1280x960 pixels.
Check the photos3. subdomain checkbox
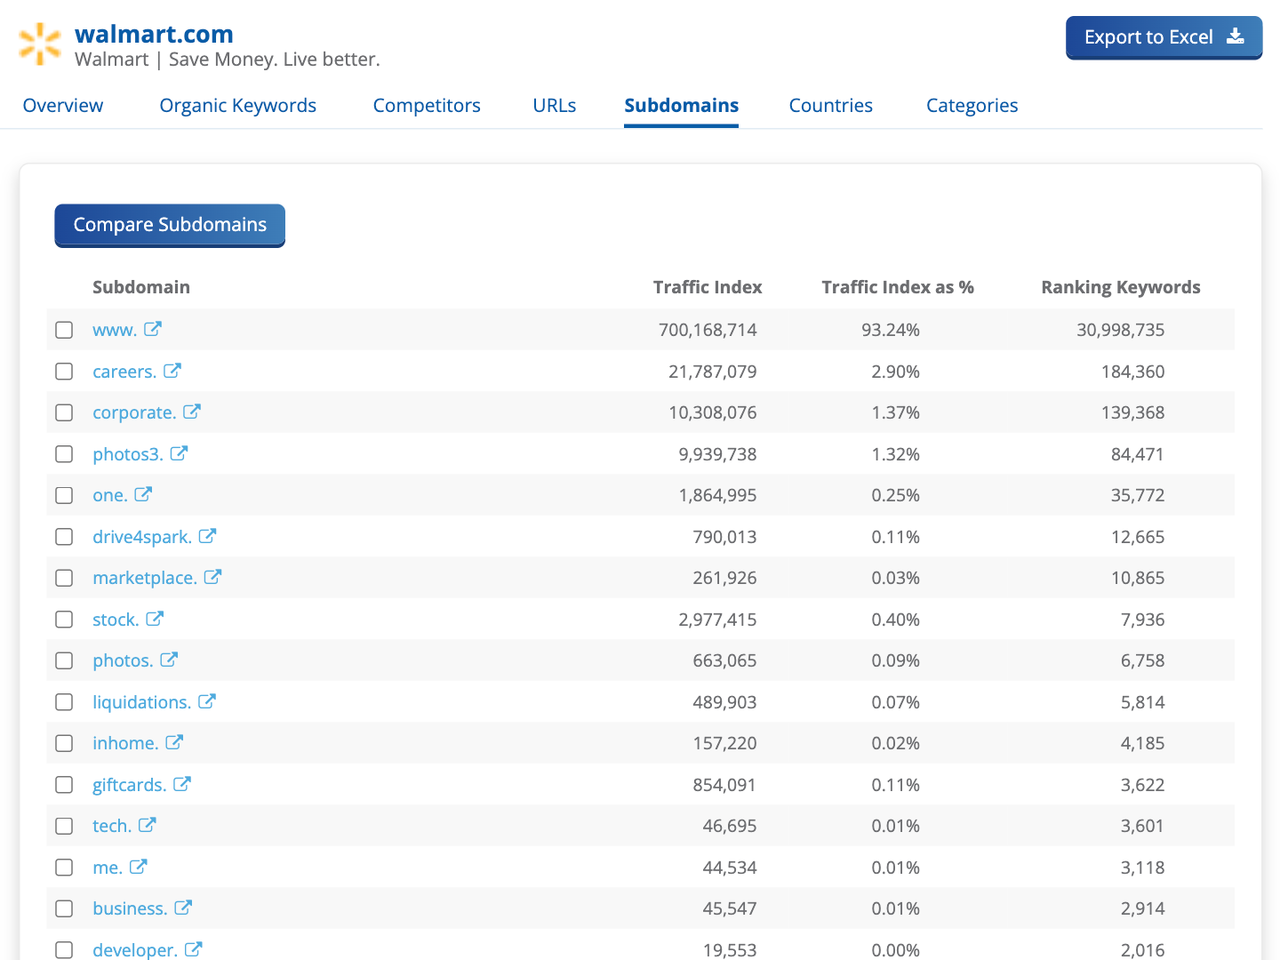64,454
